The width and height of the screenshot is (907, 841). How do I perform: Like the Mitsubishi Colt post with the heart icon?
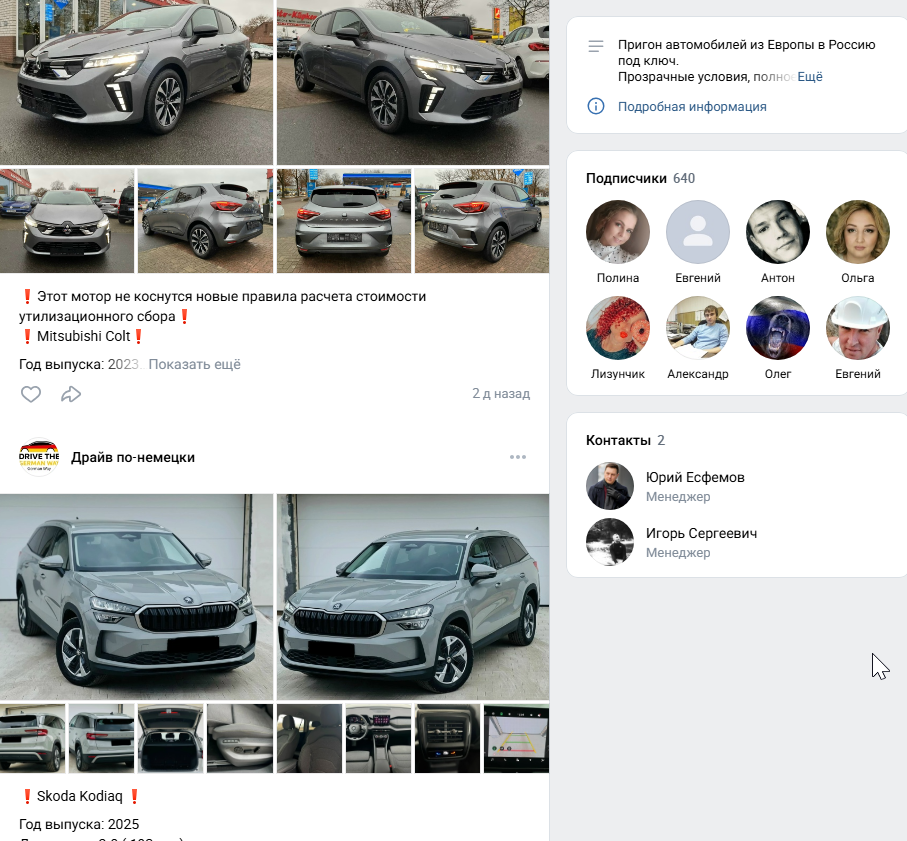pos(31,394)
